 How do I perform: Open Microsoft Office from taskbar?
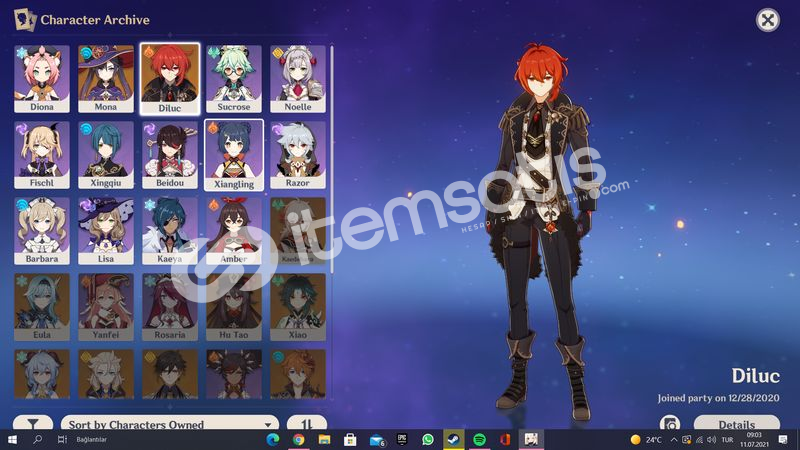(505, 440)
